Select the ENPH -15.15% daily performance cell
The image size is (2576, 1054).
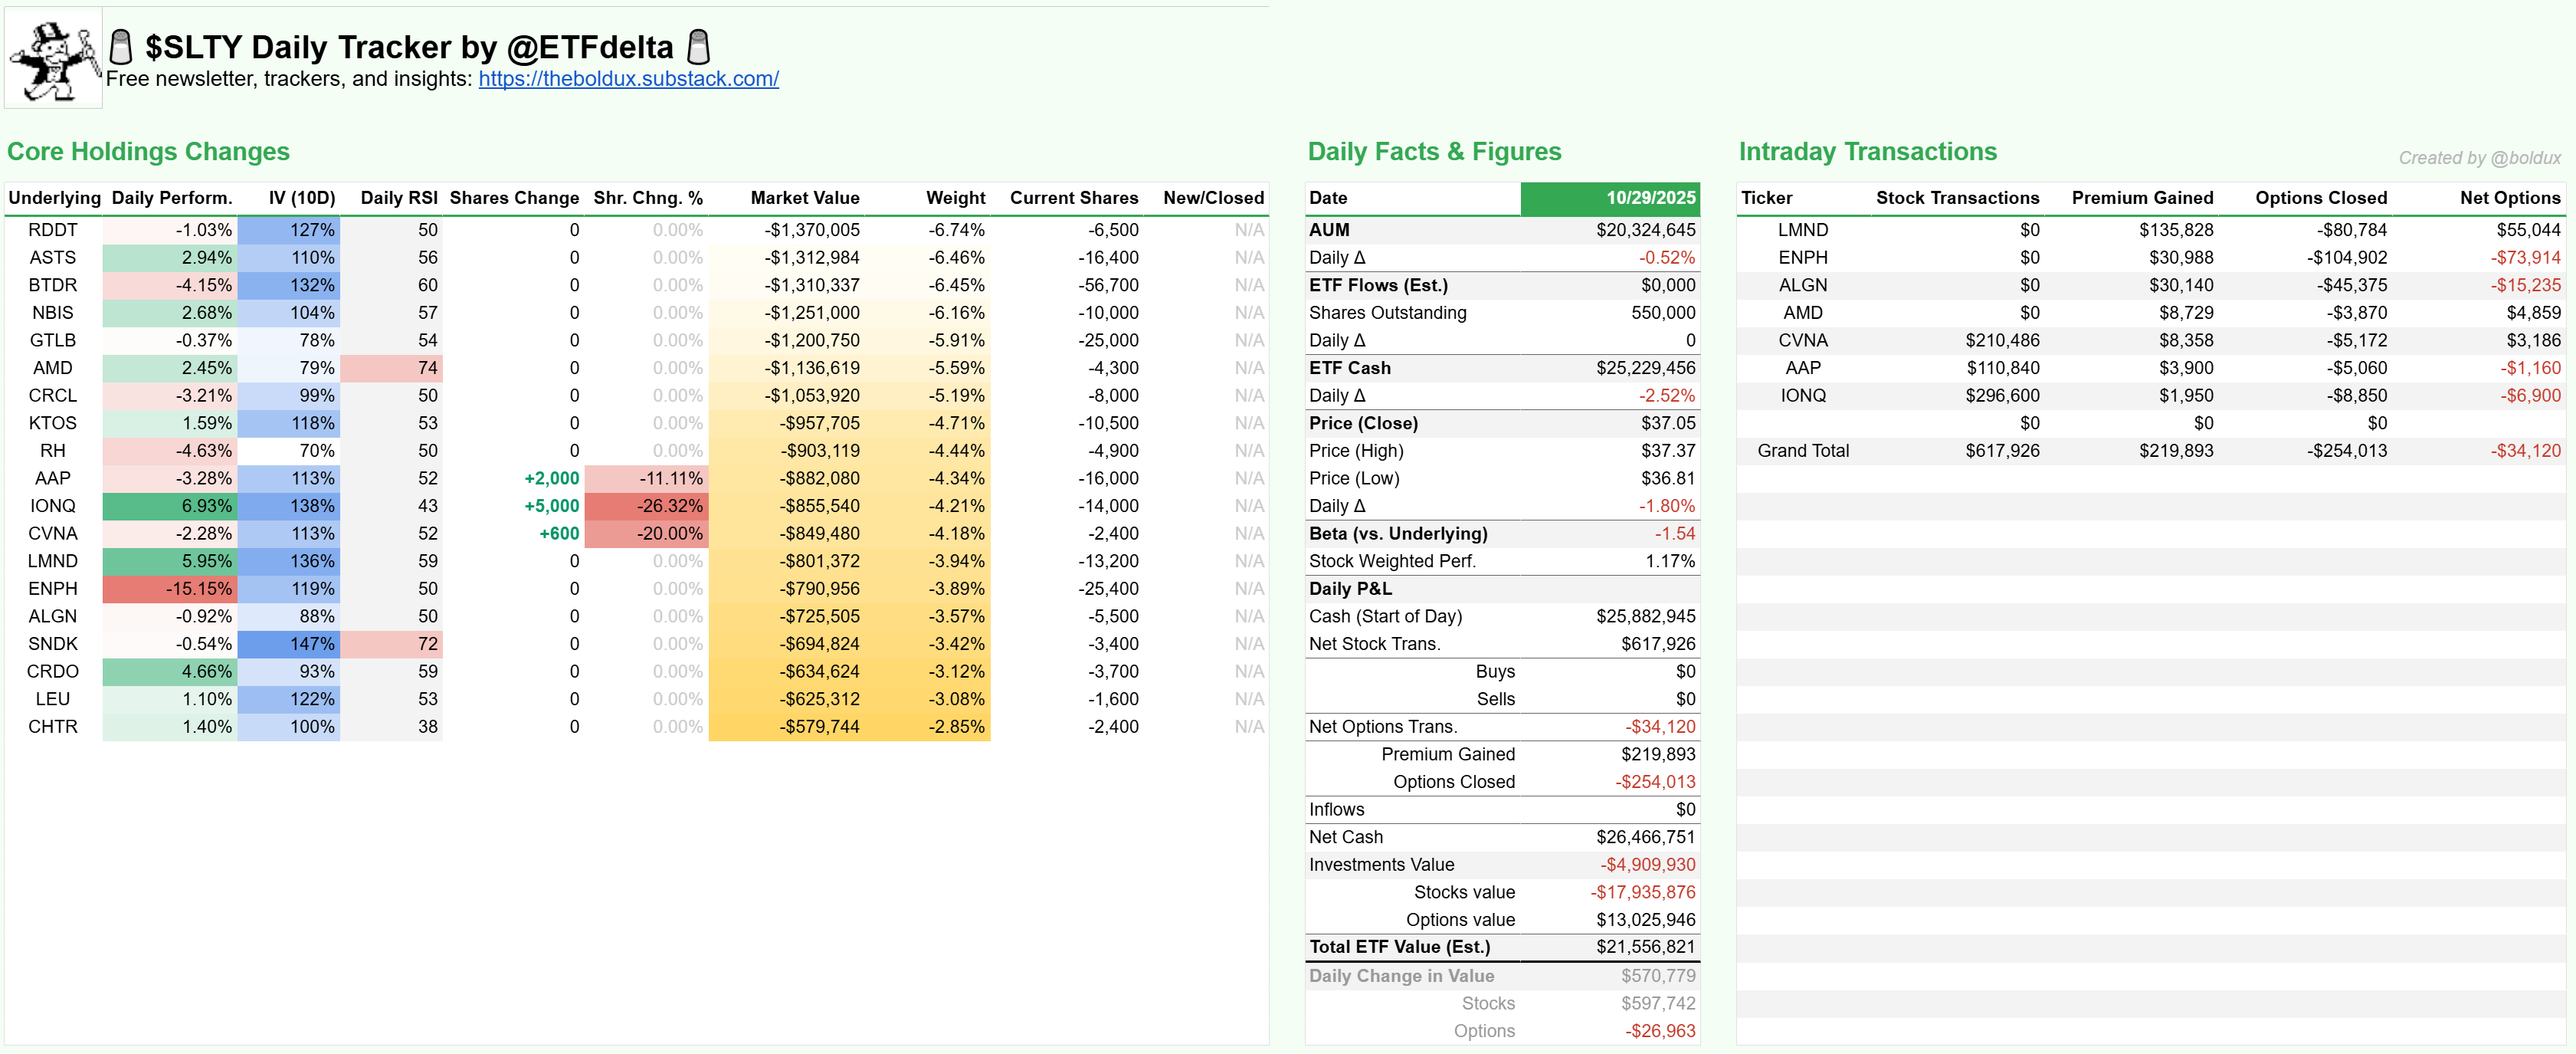click(170, 589)
